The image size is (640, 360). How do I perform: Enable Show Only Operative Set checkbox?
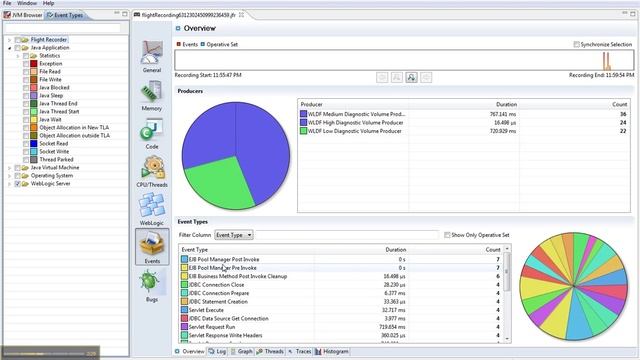pos(447,235)
